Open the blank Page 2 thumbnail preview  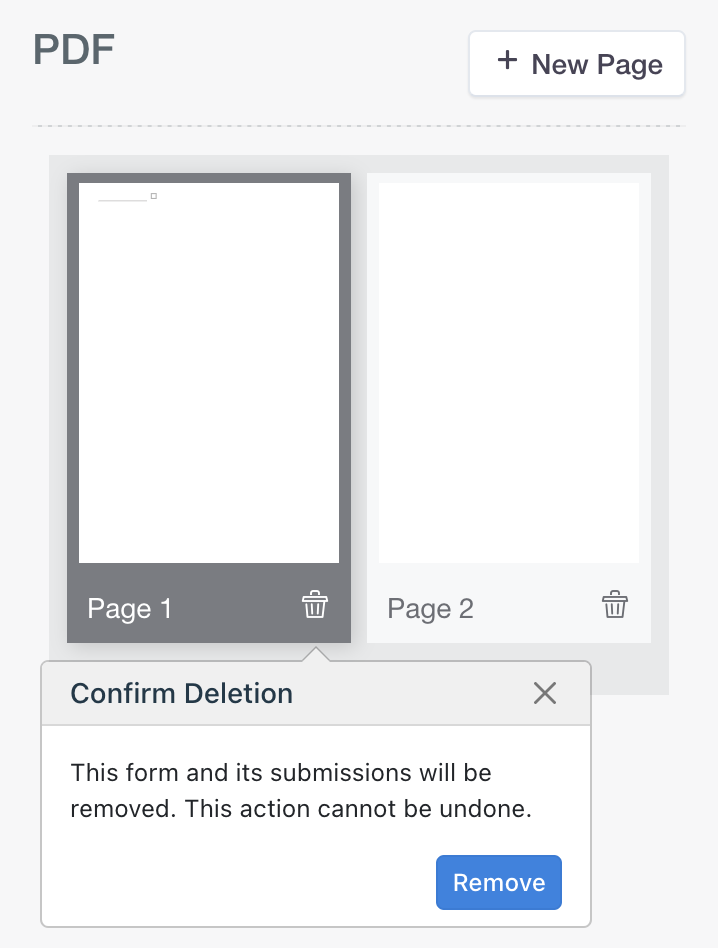(x=509, y=372)
